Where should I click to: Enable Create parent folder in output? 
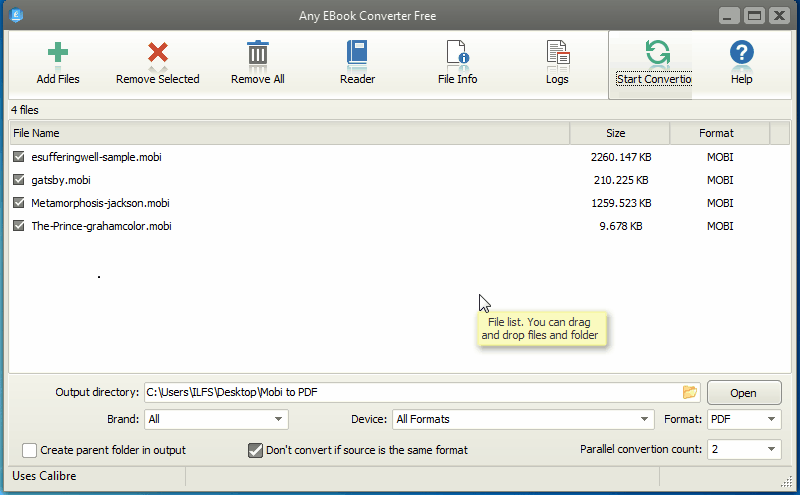(x=30, y=450)
